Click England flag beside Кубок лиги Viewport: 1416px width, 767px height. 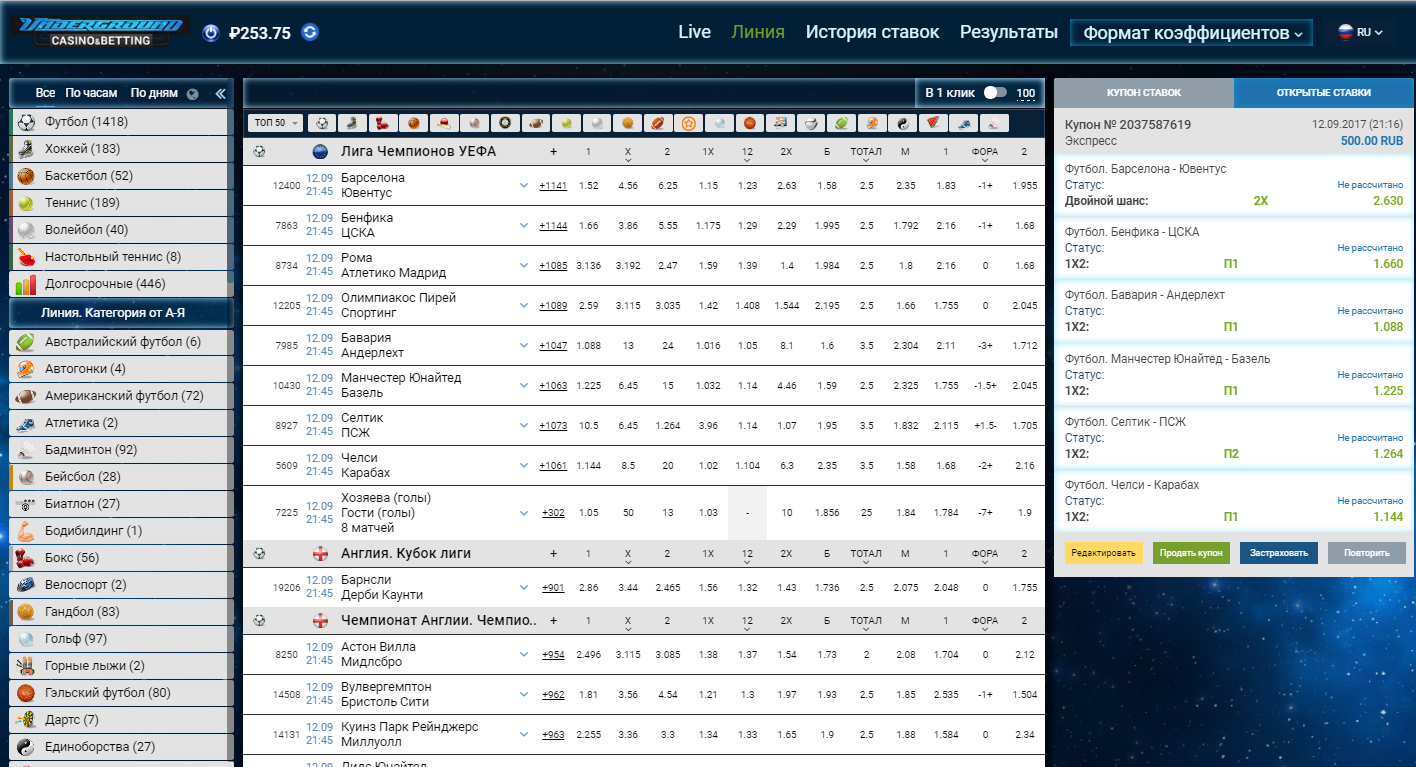(320, 553)
